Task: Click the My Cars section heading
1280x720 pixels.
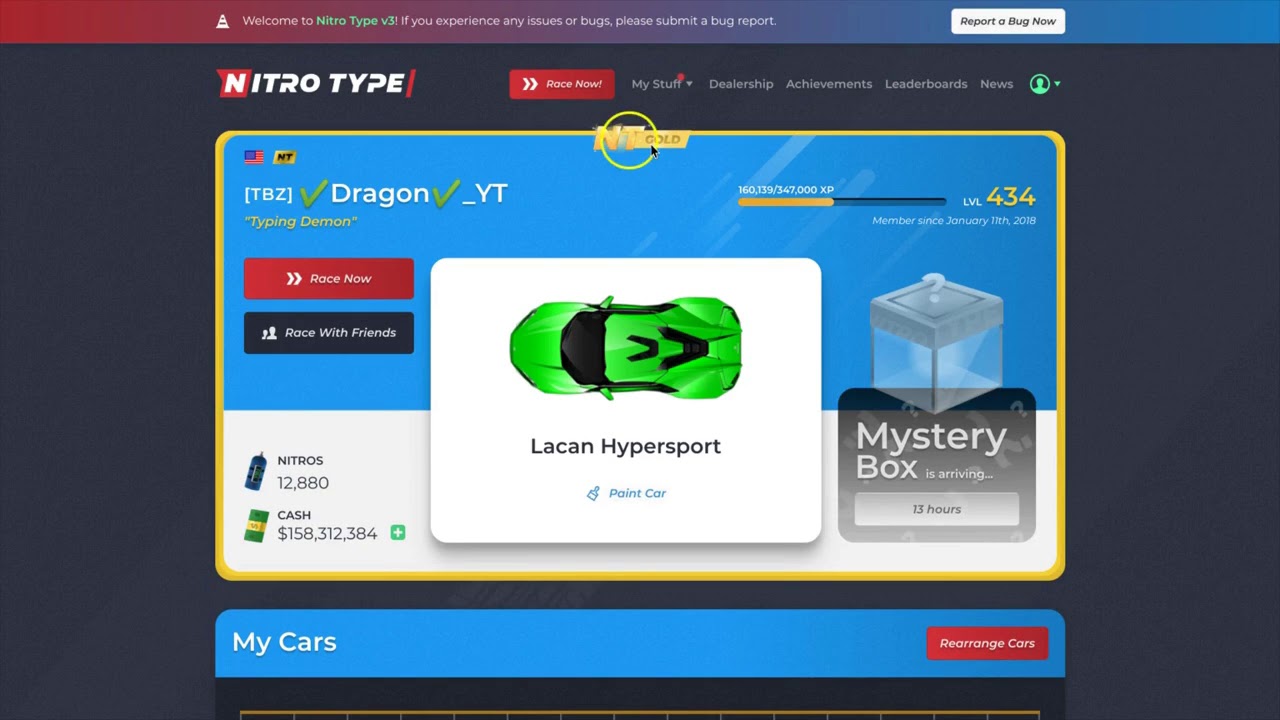Action: (284, 642)
